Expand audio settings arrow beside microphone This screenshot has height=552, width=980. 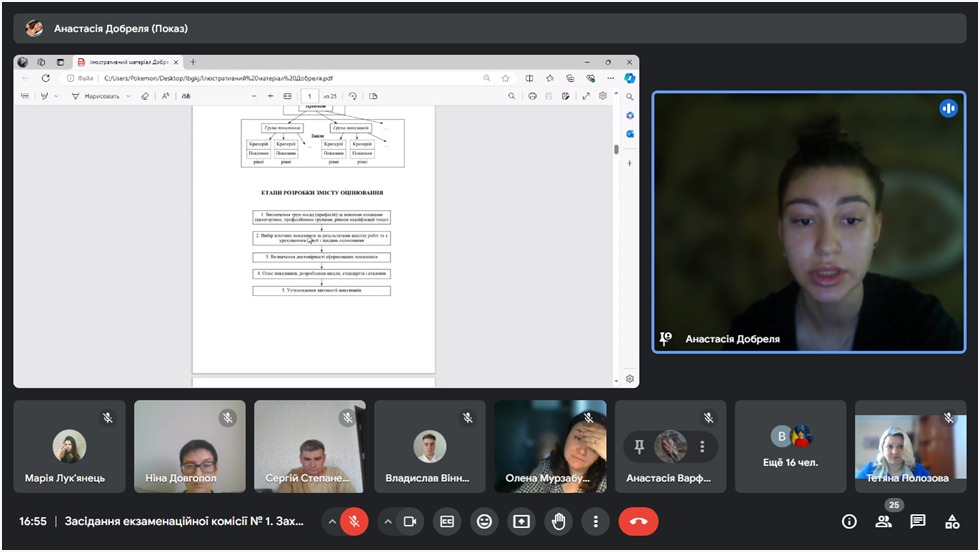(330, 521)
